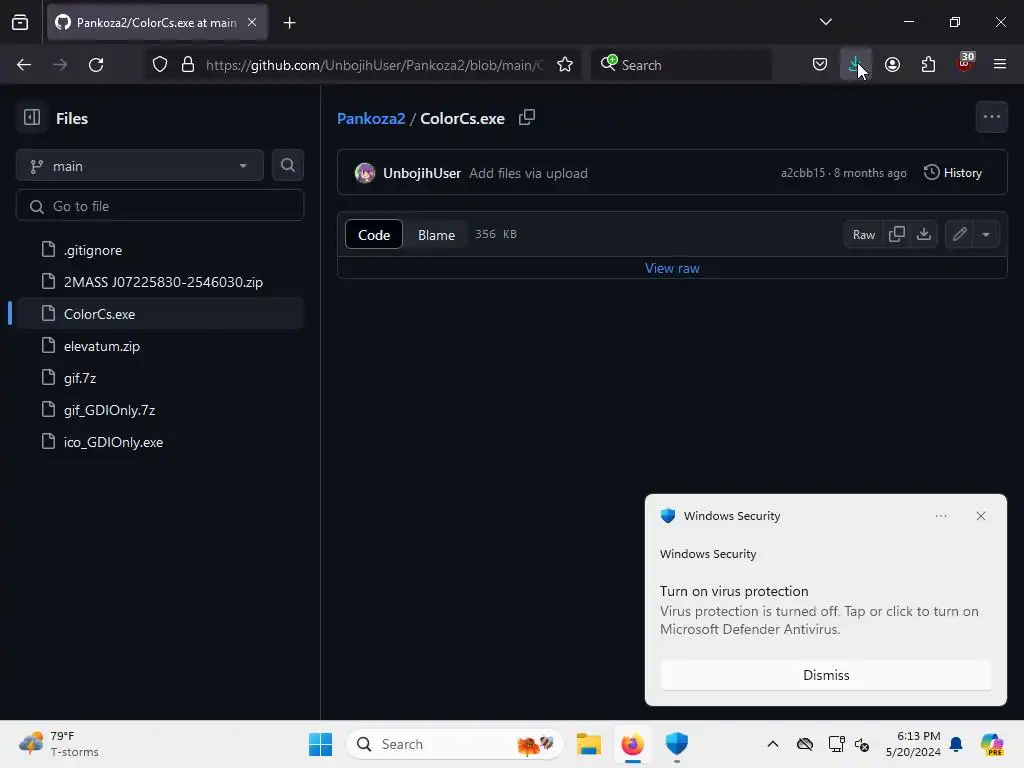The image size is (1024, 768).
Task: Open the main branch selector dropdown
Action: [140, 166]
